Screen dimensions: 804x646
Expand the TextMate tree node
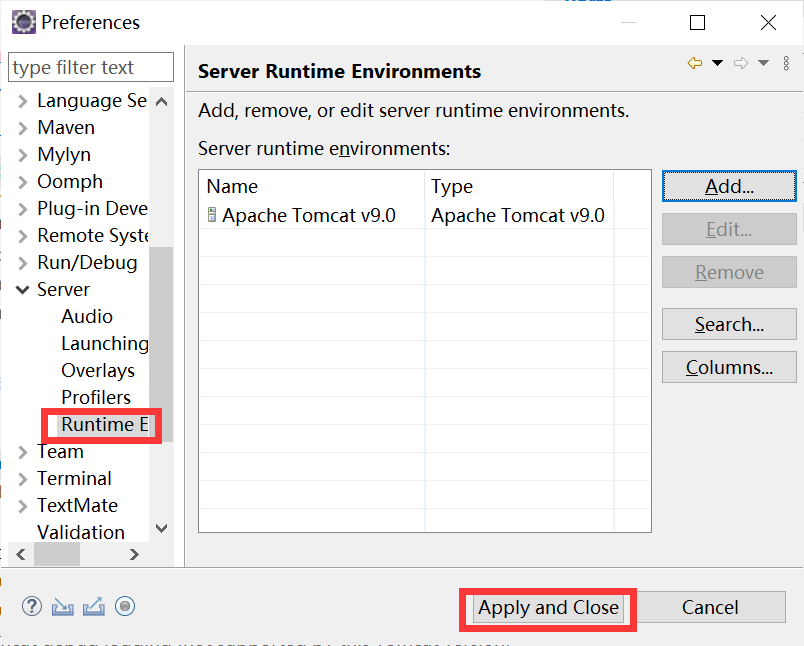22,506
